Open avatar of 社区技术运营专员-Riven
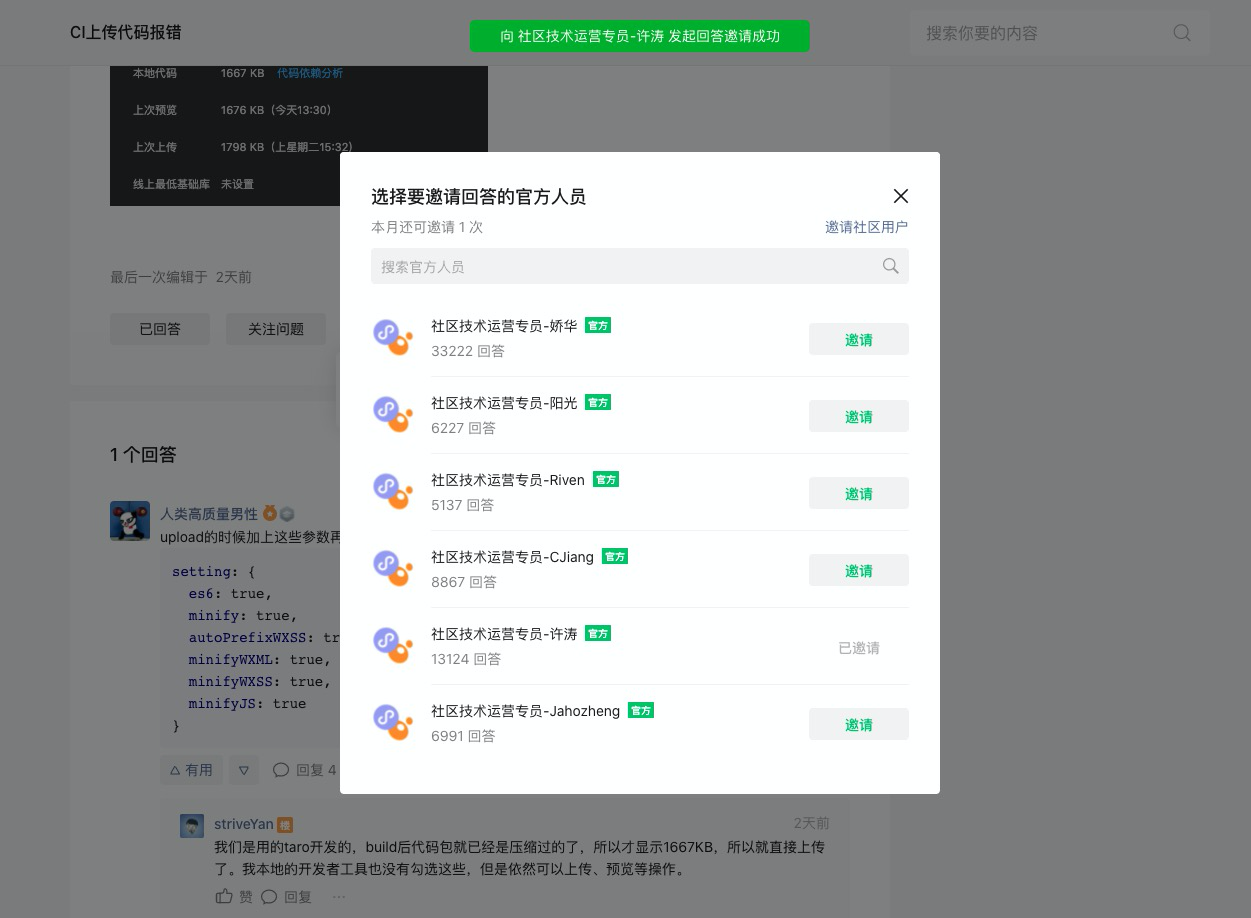1251x918 pixels. [393, 491]
